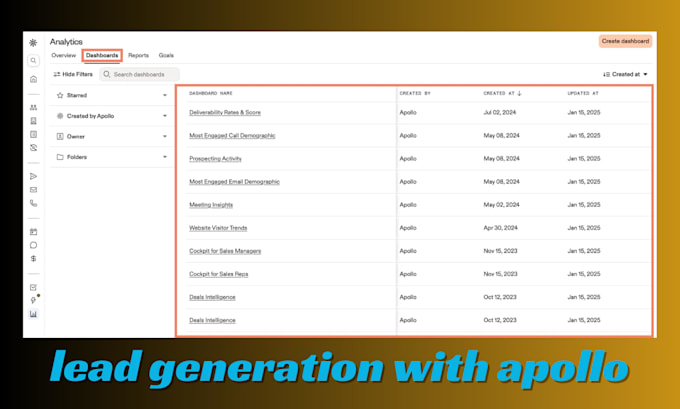The image size is (680, 409).
Task: Open the Deals dollar-sign icon
Action: (x=33, y=258)
